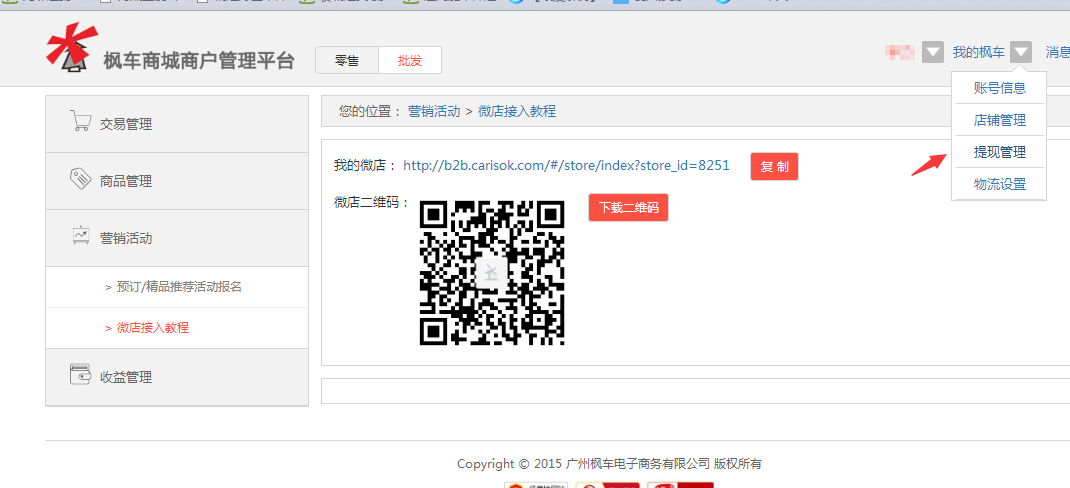The image size is (1070, 488).
Task: Click the 枫车商城商户管理平台 title text
Action: point(199,61)
